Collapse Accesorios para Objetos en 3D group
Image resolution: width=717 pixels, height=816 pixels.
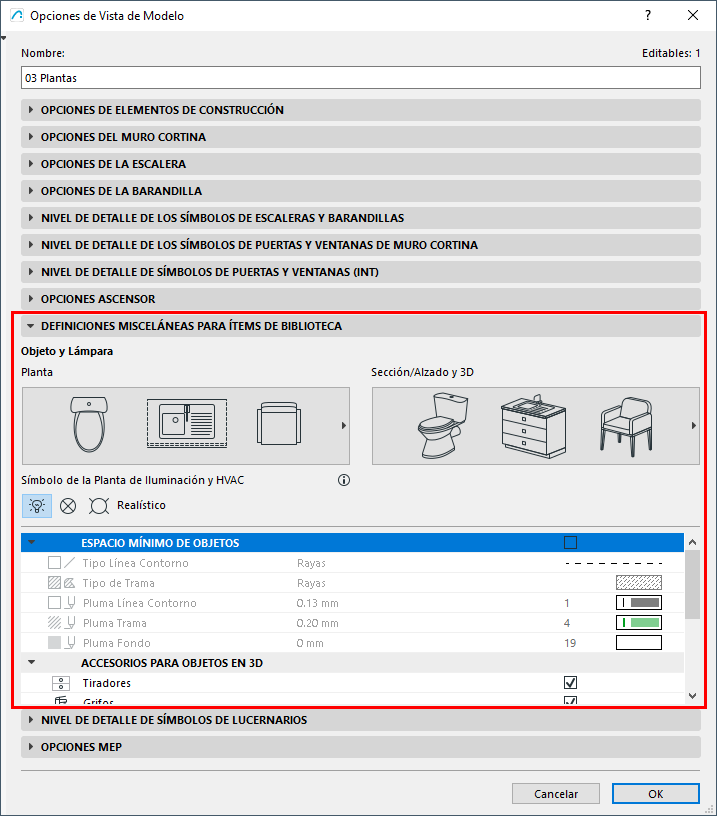tap(31, 662)
